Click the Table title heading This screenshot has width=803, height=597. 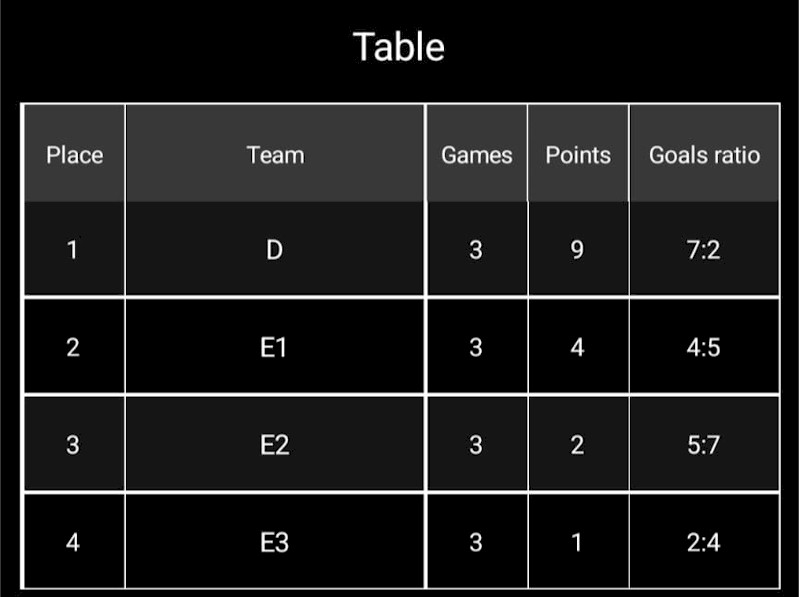[x=399, y=47]
